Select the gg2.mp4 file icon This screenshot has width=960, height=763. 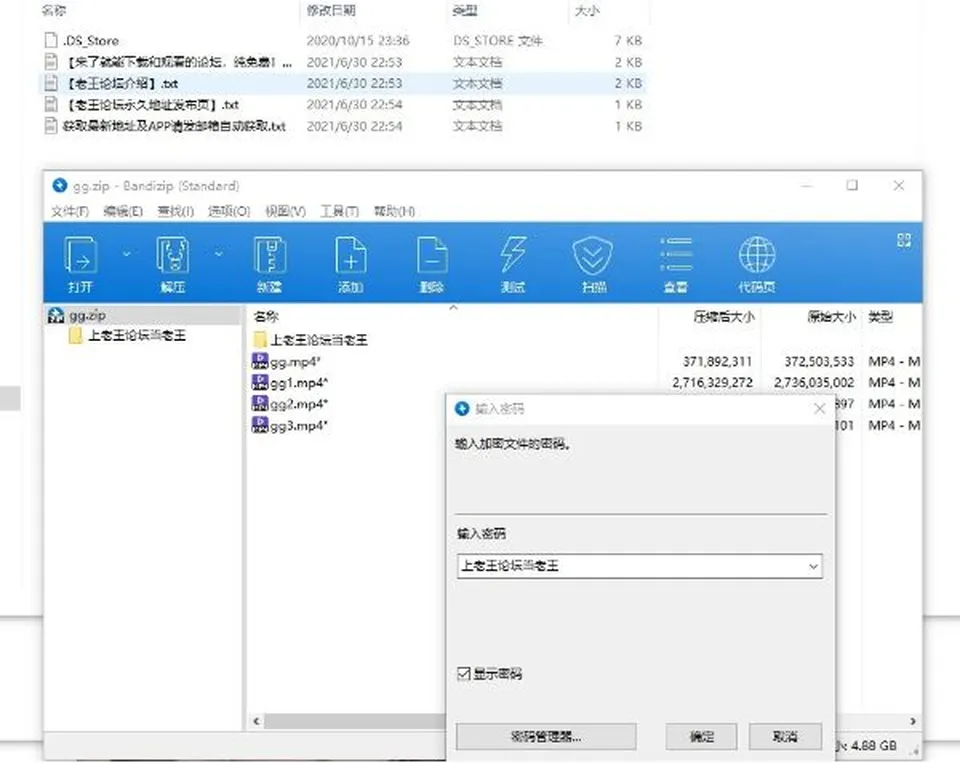pos(260,404)
